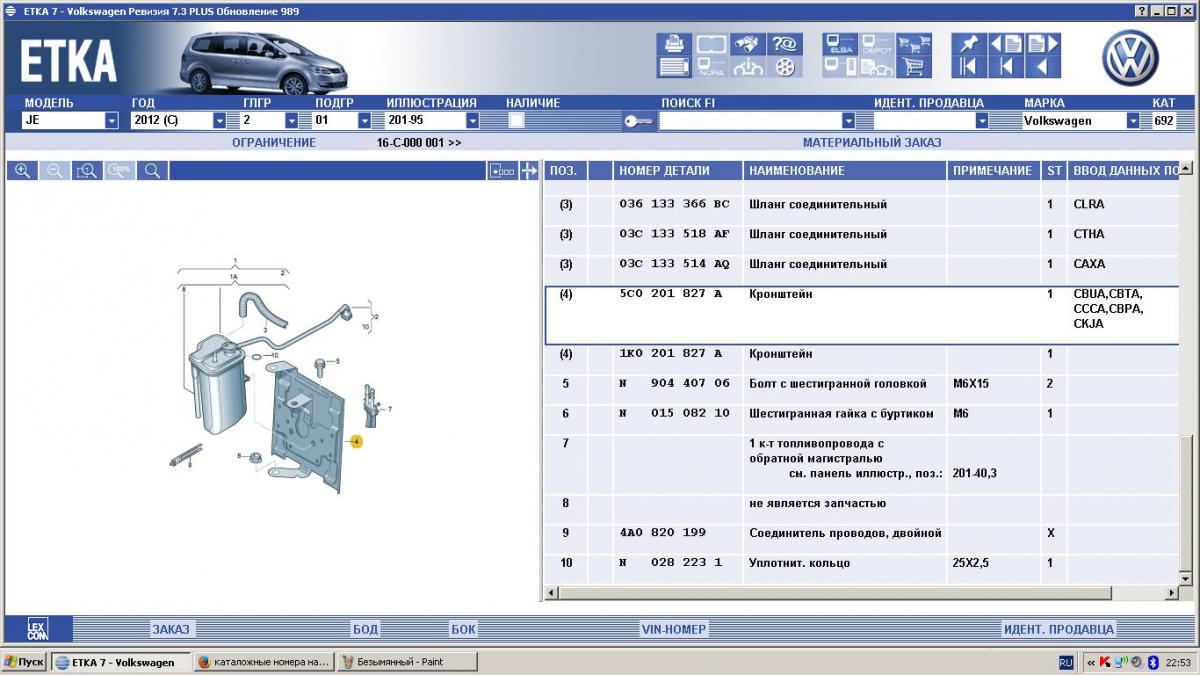Screen dimensions: 1200x675
Task: Click the НАИМЕНОВАНИЕ column header
Action: pyautogui.click(x=846, y=171)
